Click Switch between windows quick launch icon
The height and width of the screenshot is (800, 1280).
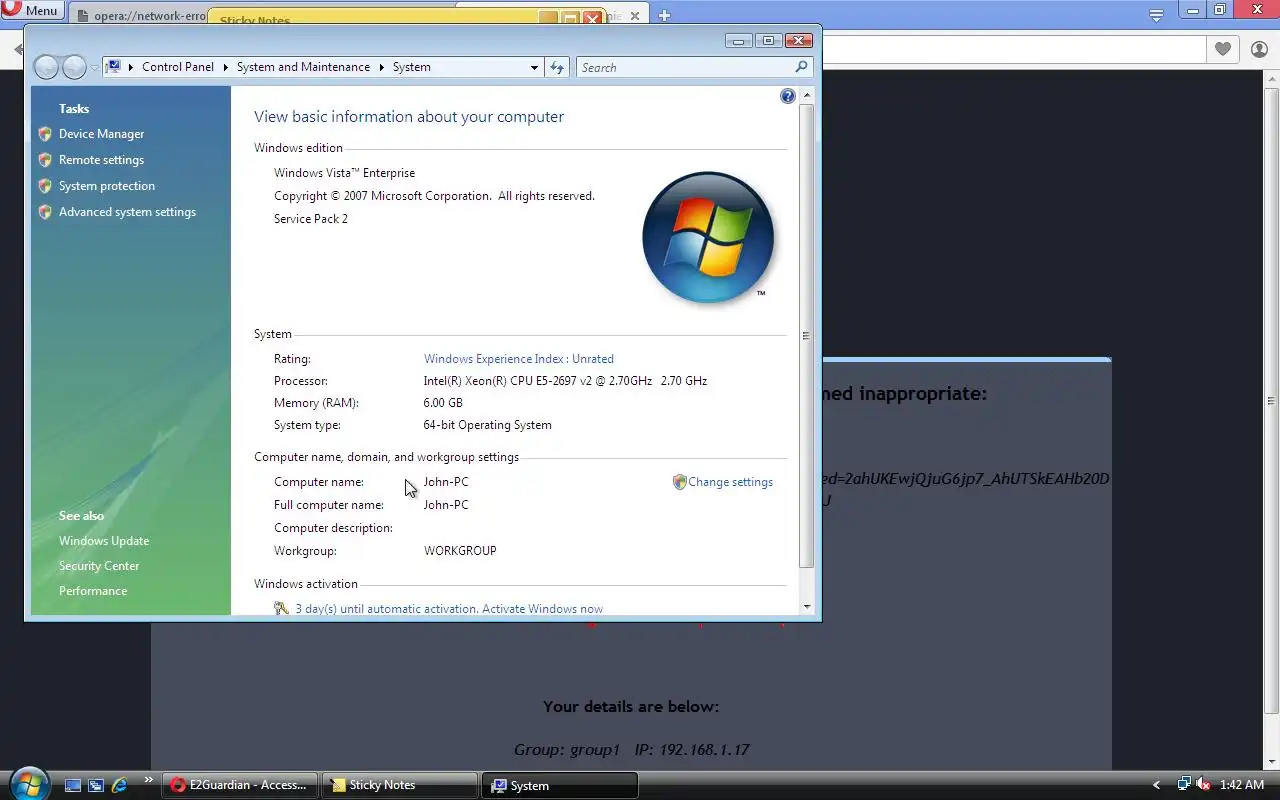[96, 786]
